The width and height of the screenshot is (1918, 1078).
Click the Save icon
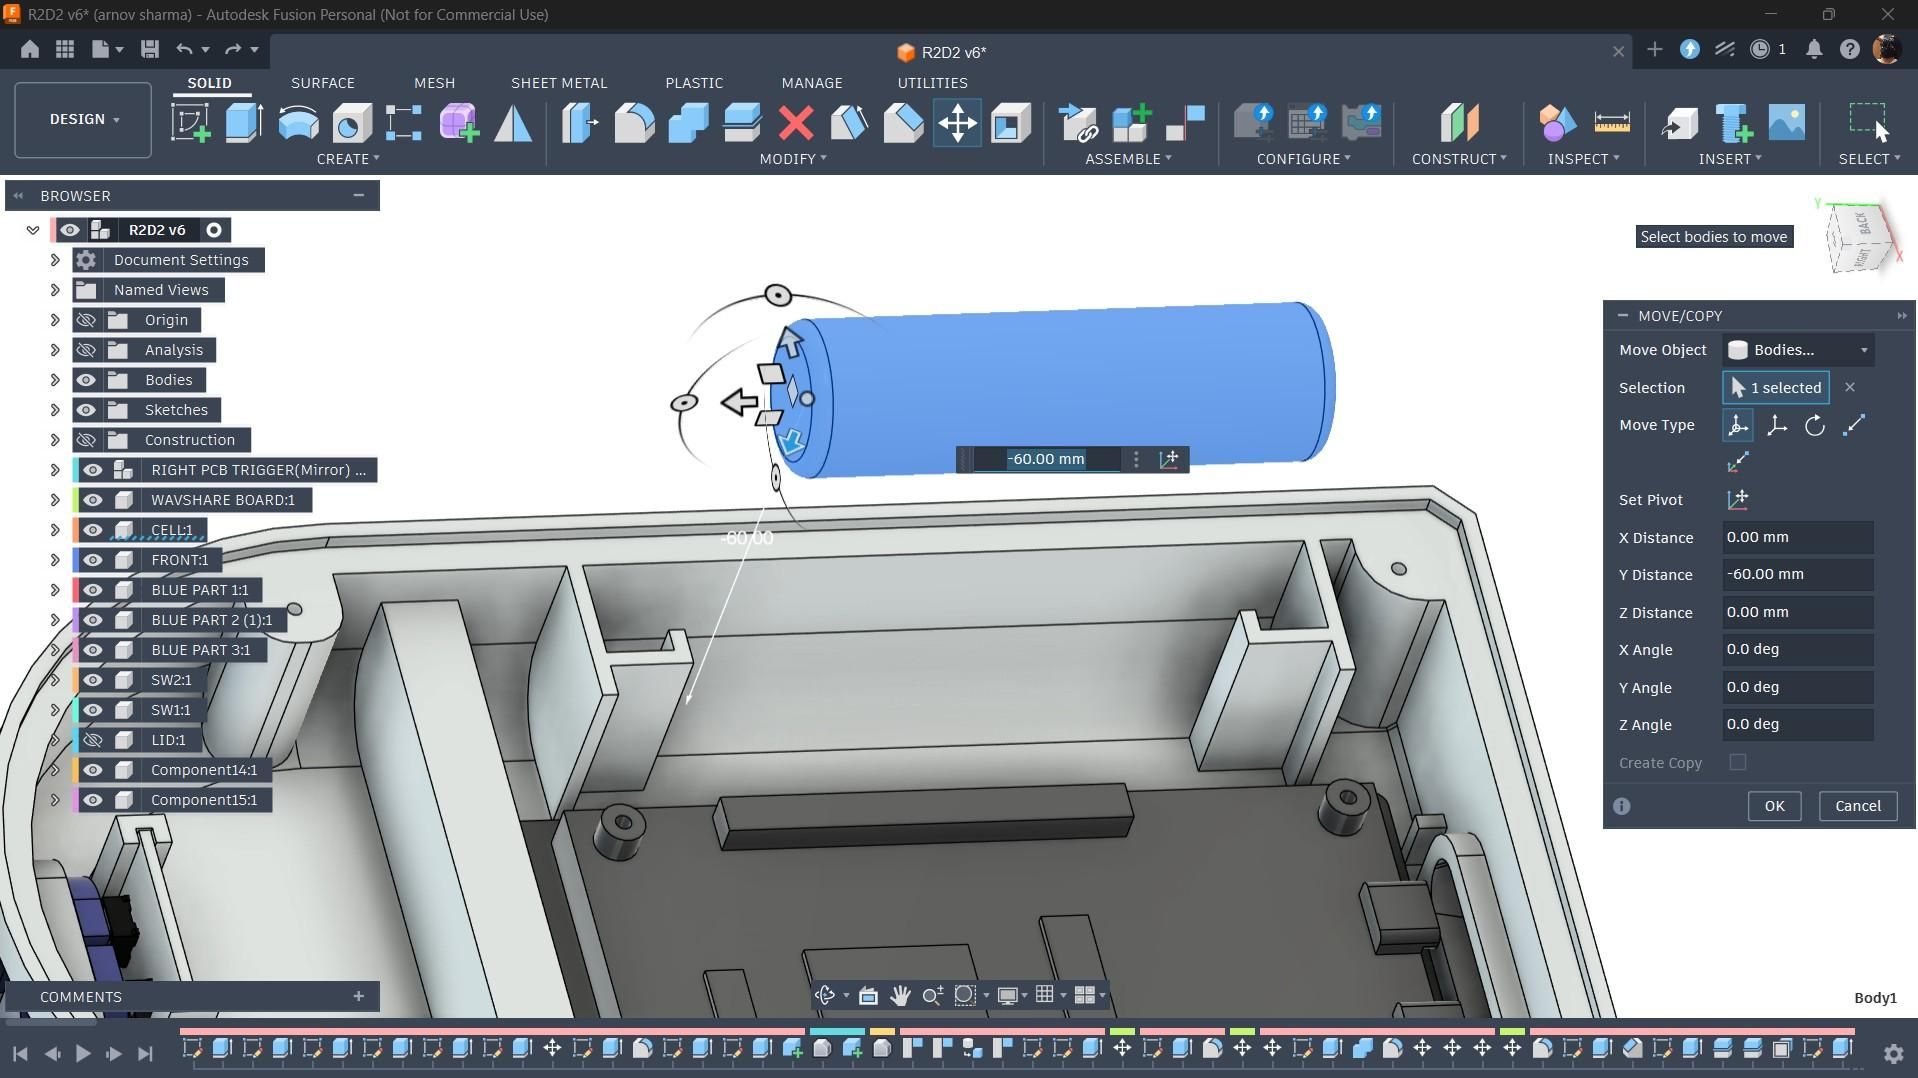point(149,49)
